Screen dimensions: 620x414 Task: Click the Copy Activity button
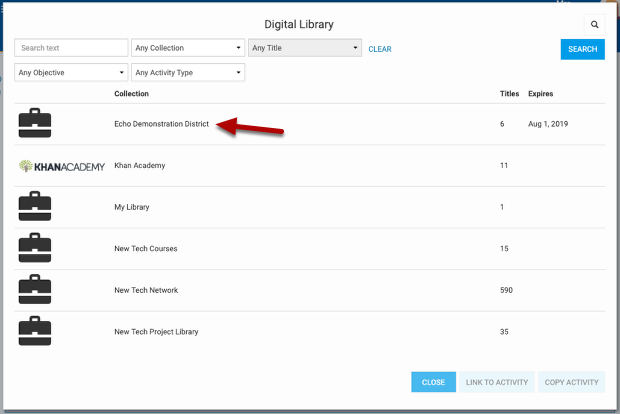[x=571, y=382]
